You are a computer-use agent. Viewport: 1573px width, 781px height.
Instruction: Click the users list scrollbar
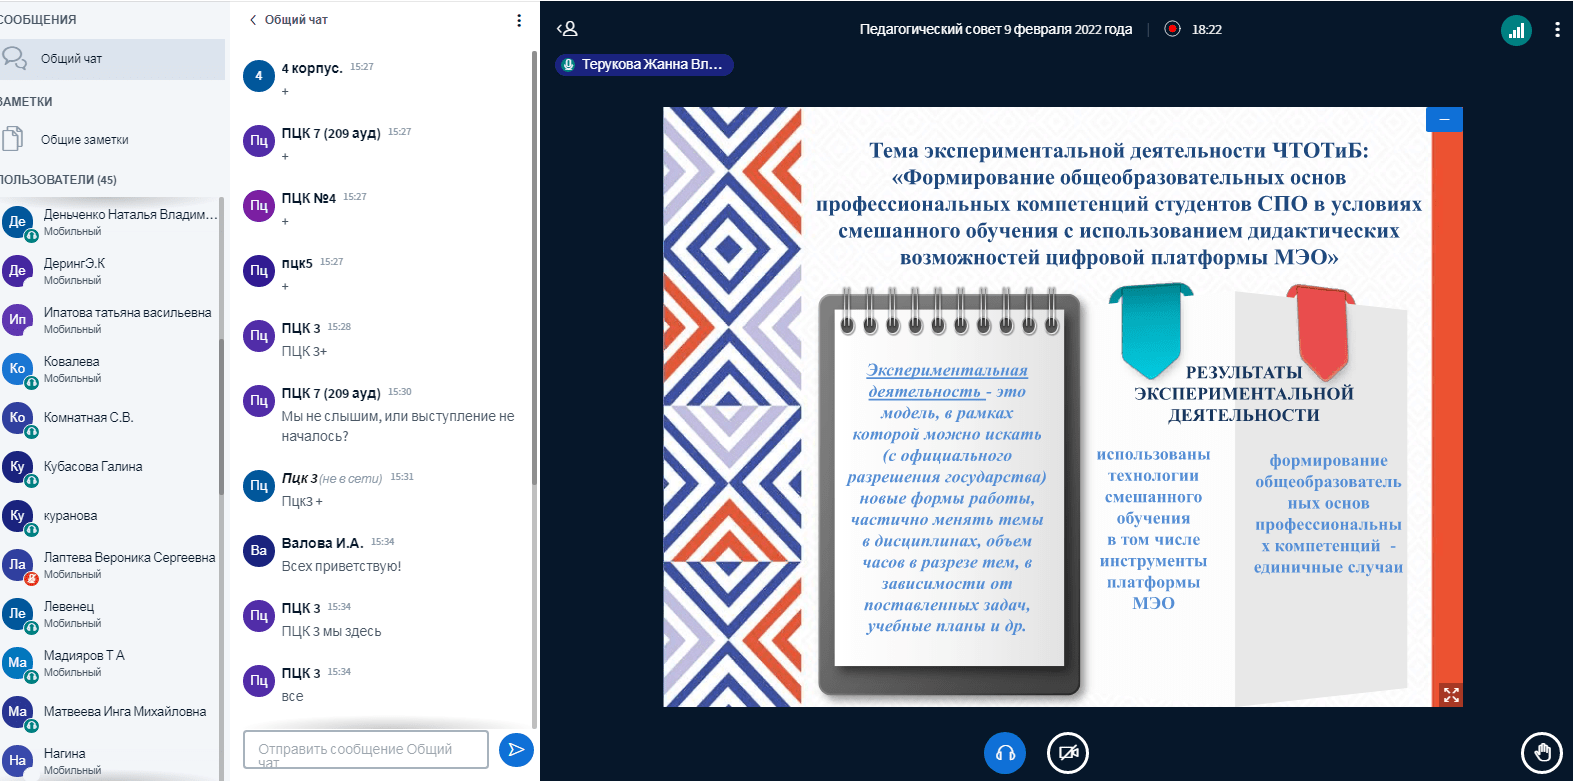pyautogui.click(x=221, y=415)
